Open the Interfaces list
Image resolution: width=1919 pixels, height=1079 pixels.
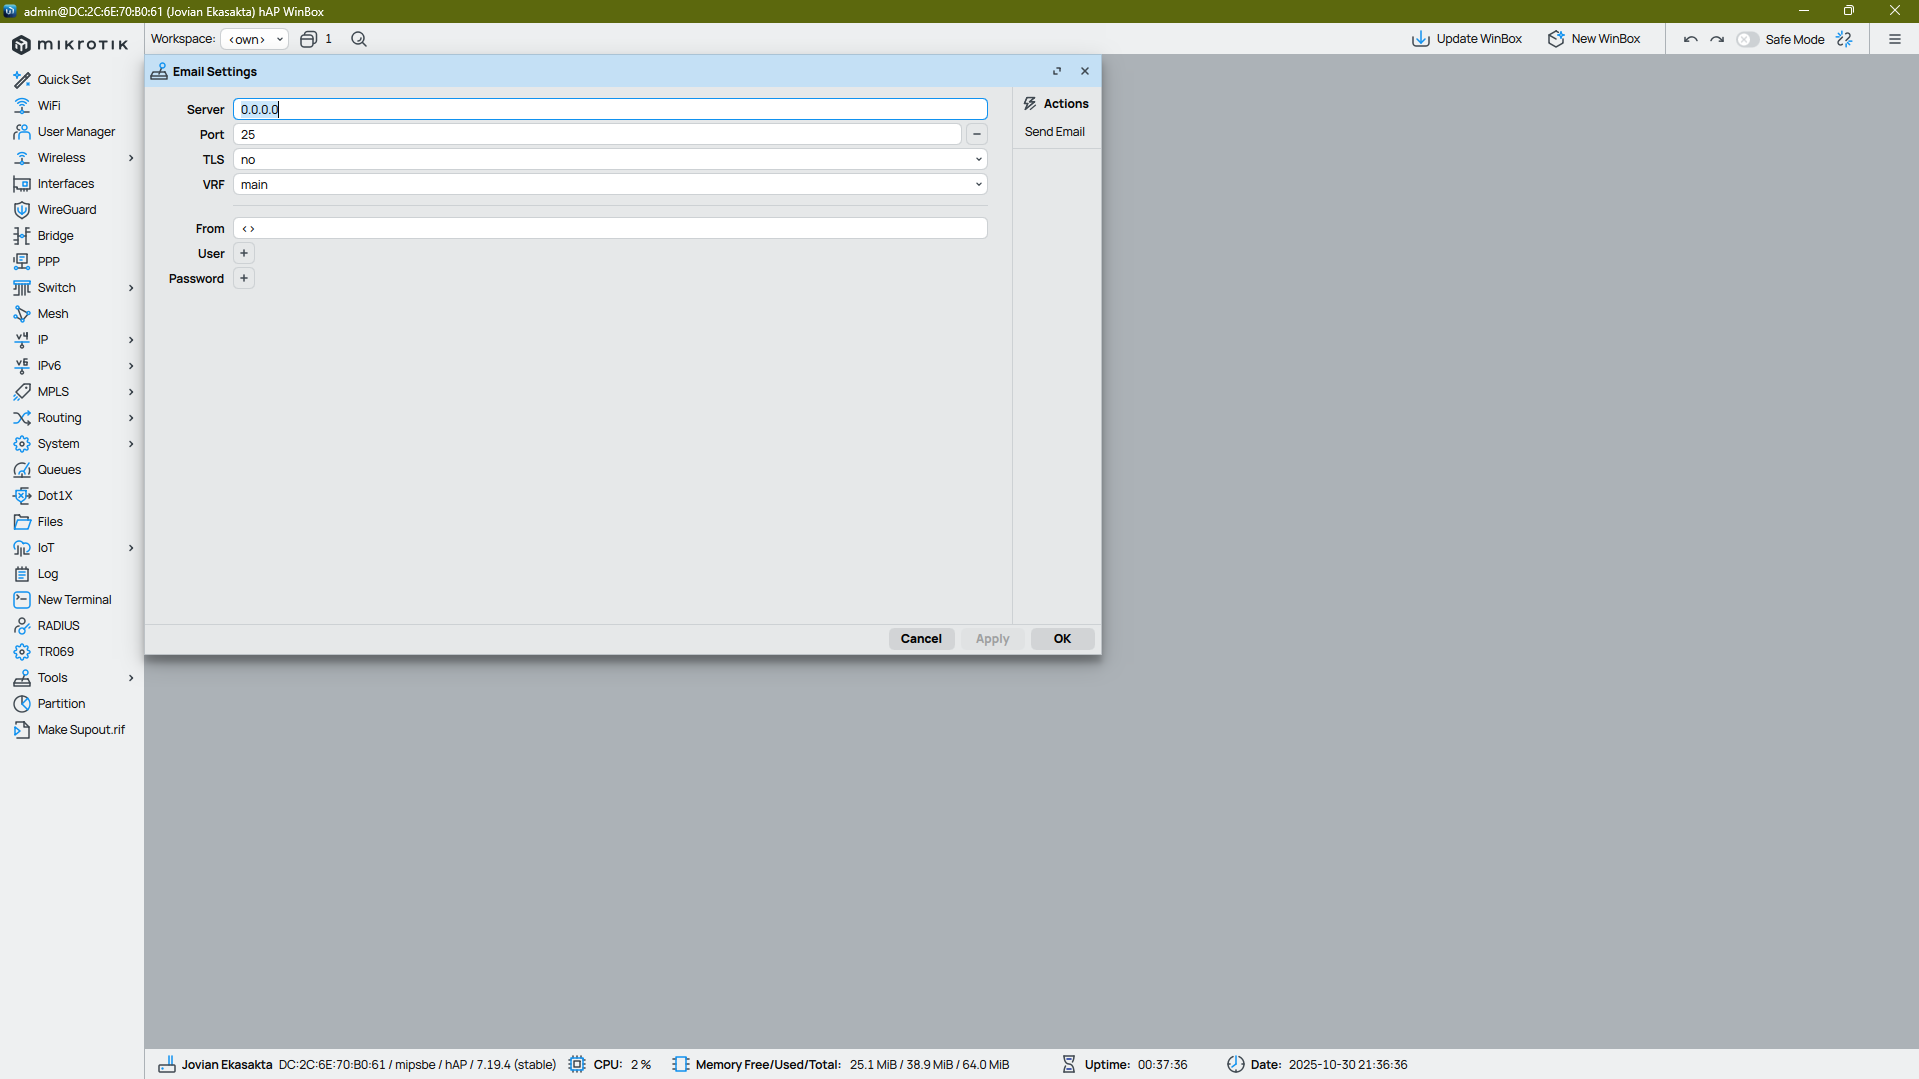click(x=66, y=184)
